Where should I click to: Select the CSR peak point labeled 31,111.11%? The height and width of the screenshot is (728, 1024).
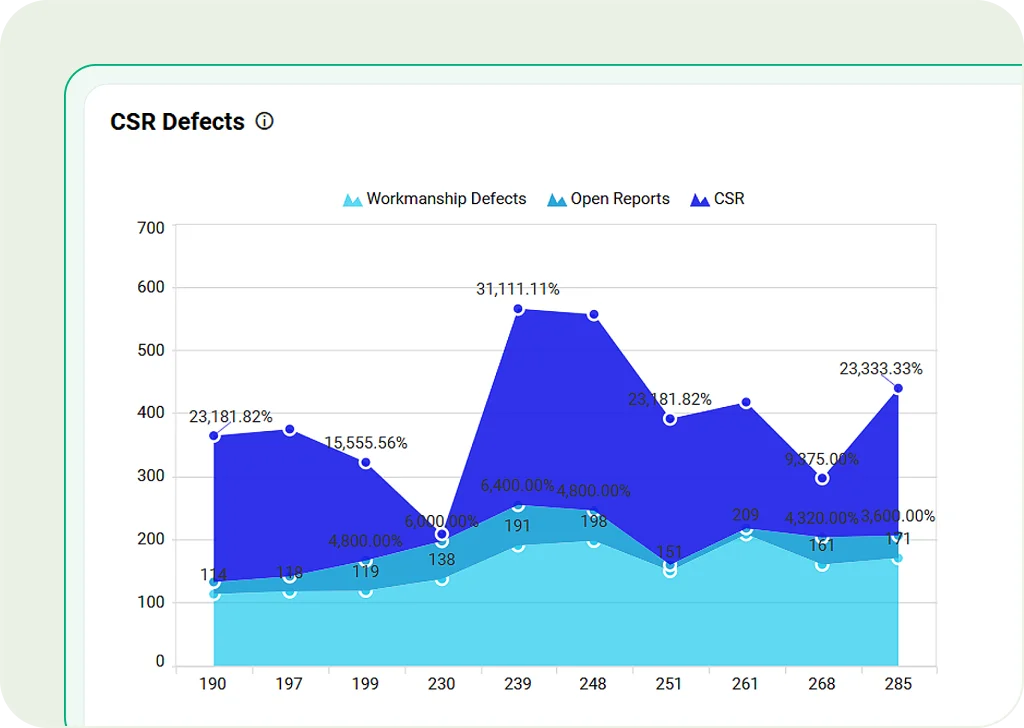pyautogui.click(x=518, y=309)
